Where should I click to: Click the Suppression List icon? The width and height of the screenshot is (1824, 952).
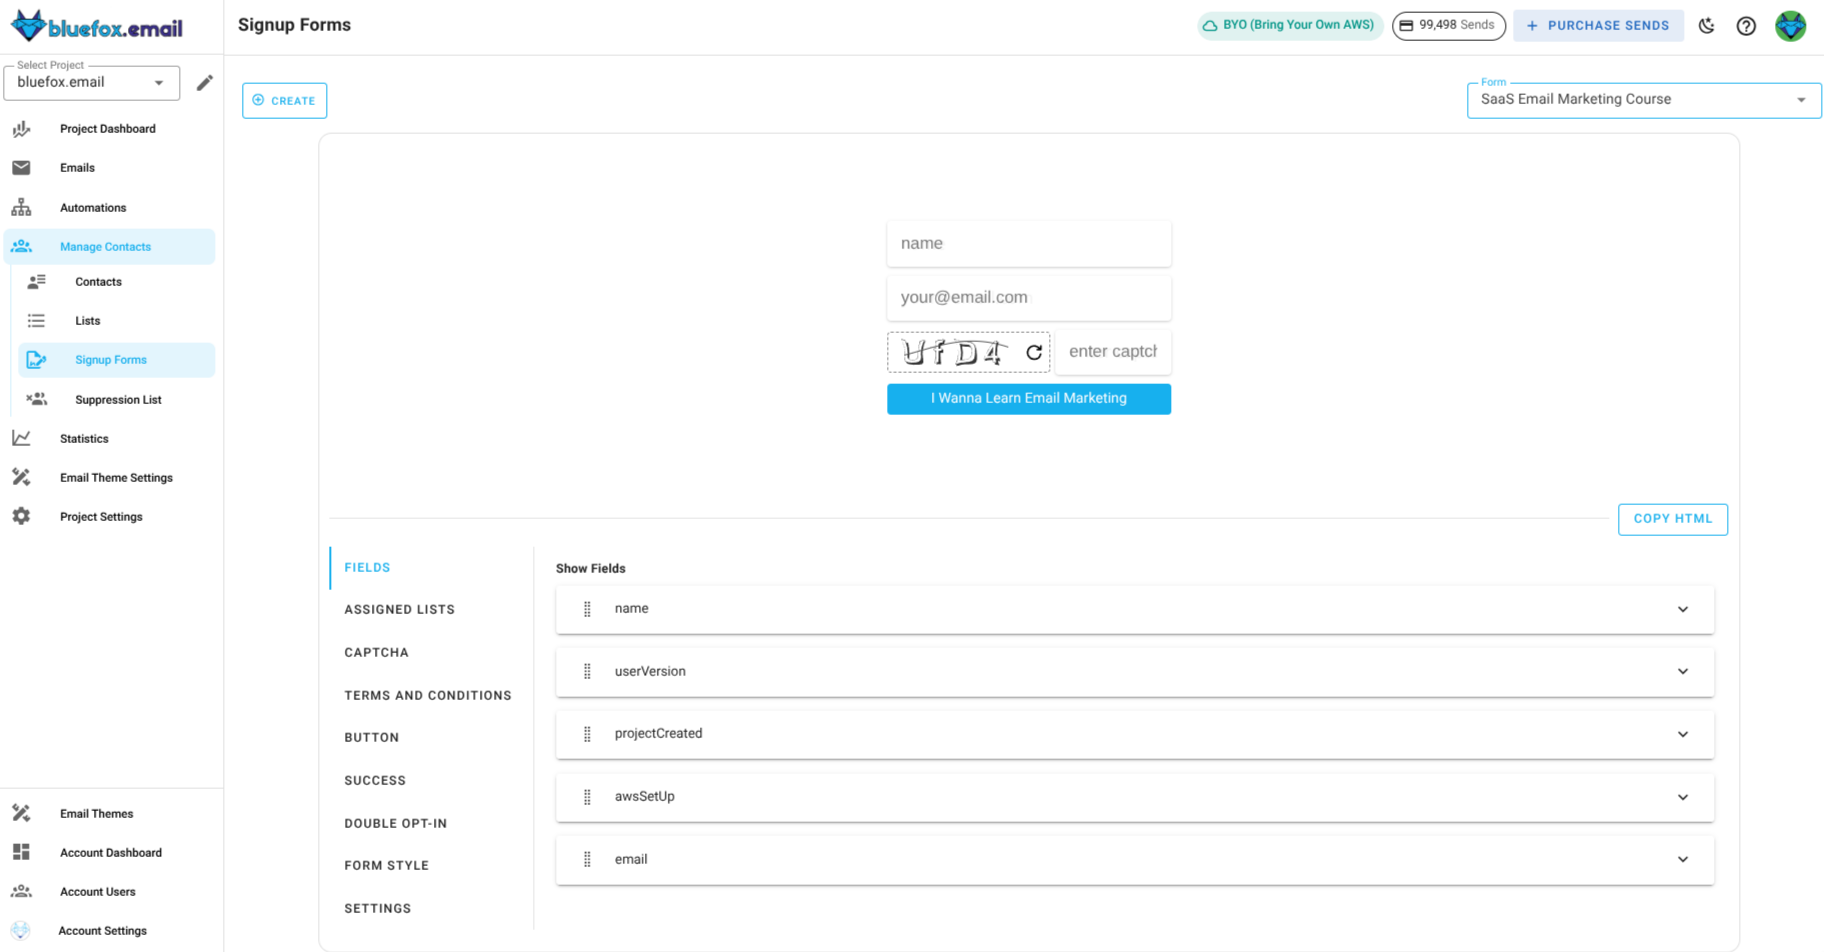pos(37,399)
